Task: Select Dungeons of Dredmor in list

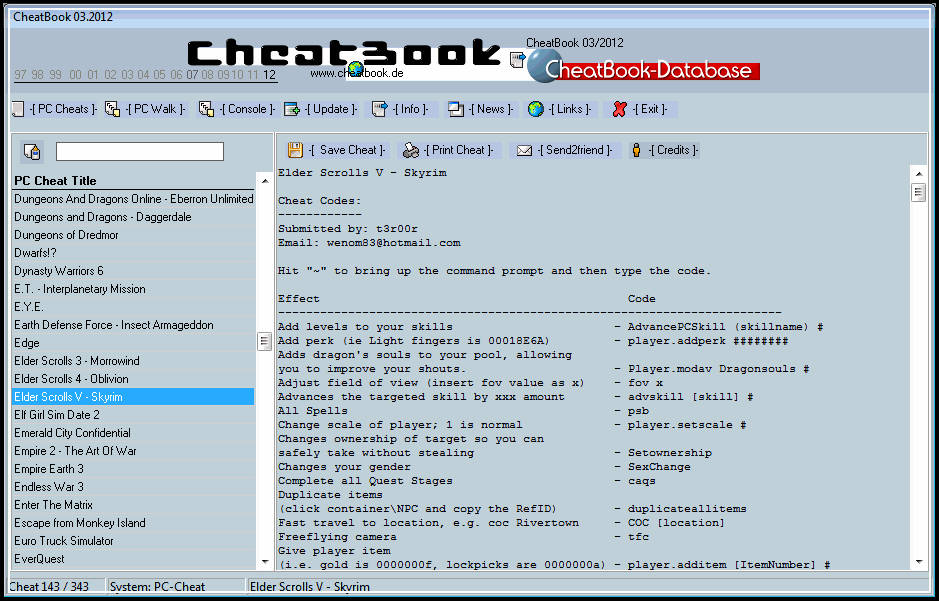Action: [134, 235]
